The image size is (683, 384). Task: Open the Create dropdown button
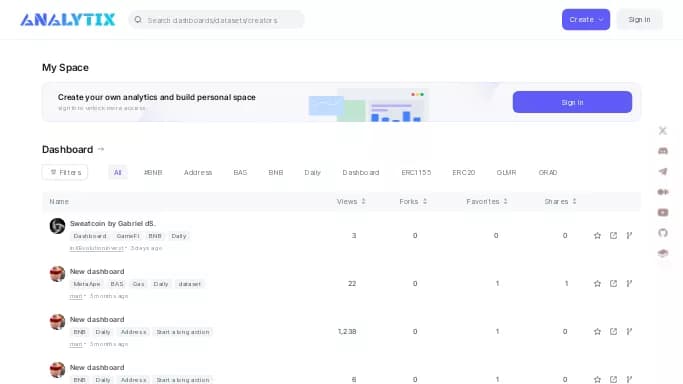(x=586, y=20)
